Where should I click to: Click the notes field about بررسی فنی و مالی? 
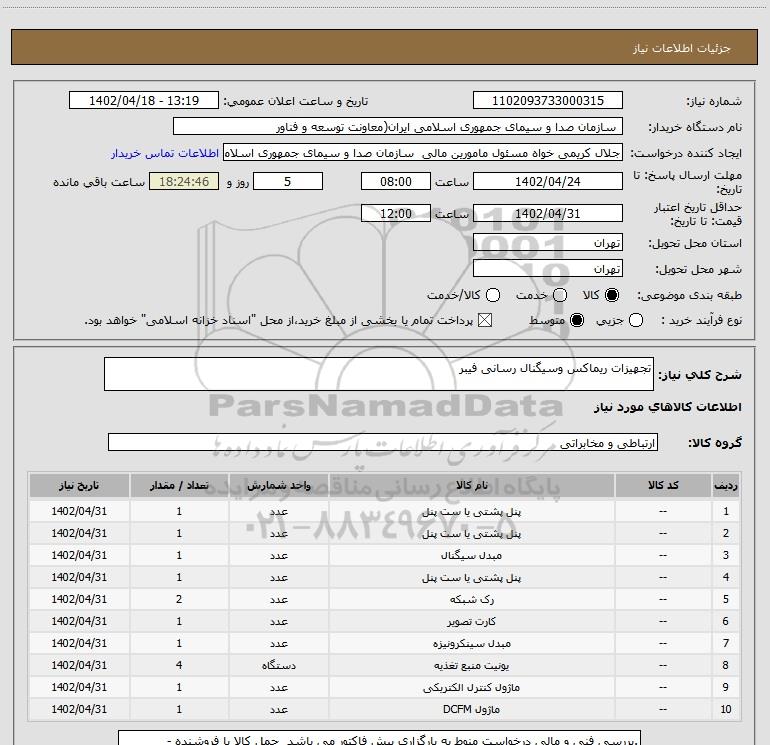click(x=379, y=738)
